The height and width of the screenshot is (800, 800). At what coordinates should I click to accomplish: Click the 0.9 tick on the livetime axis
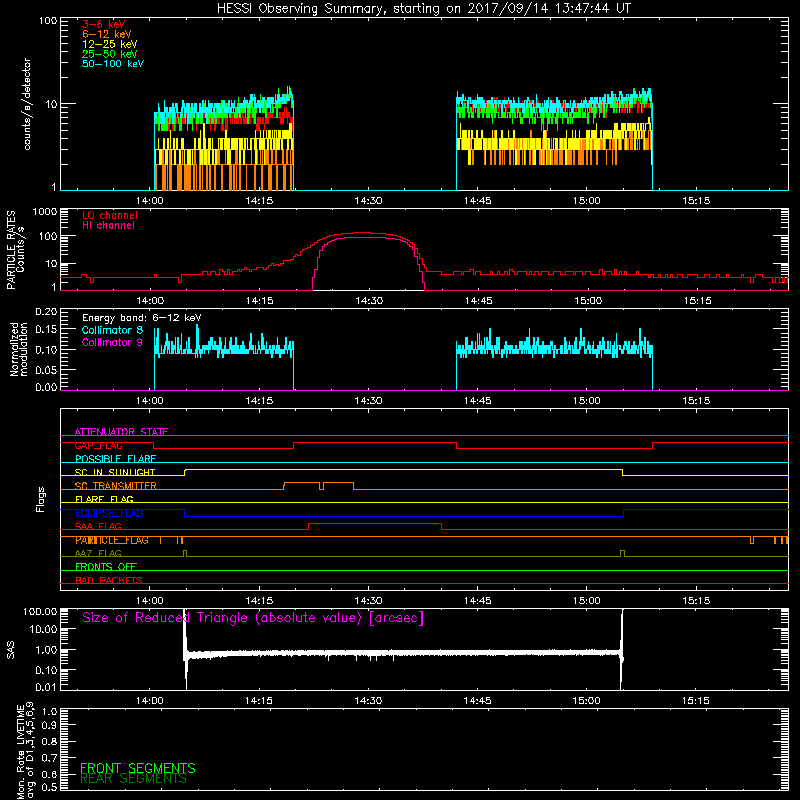coord(49,726)
